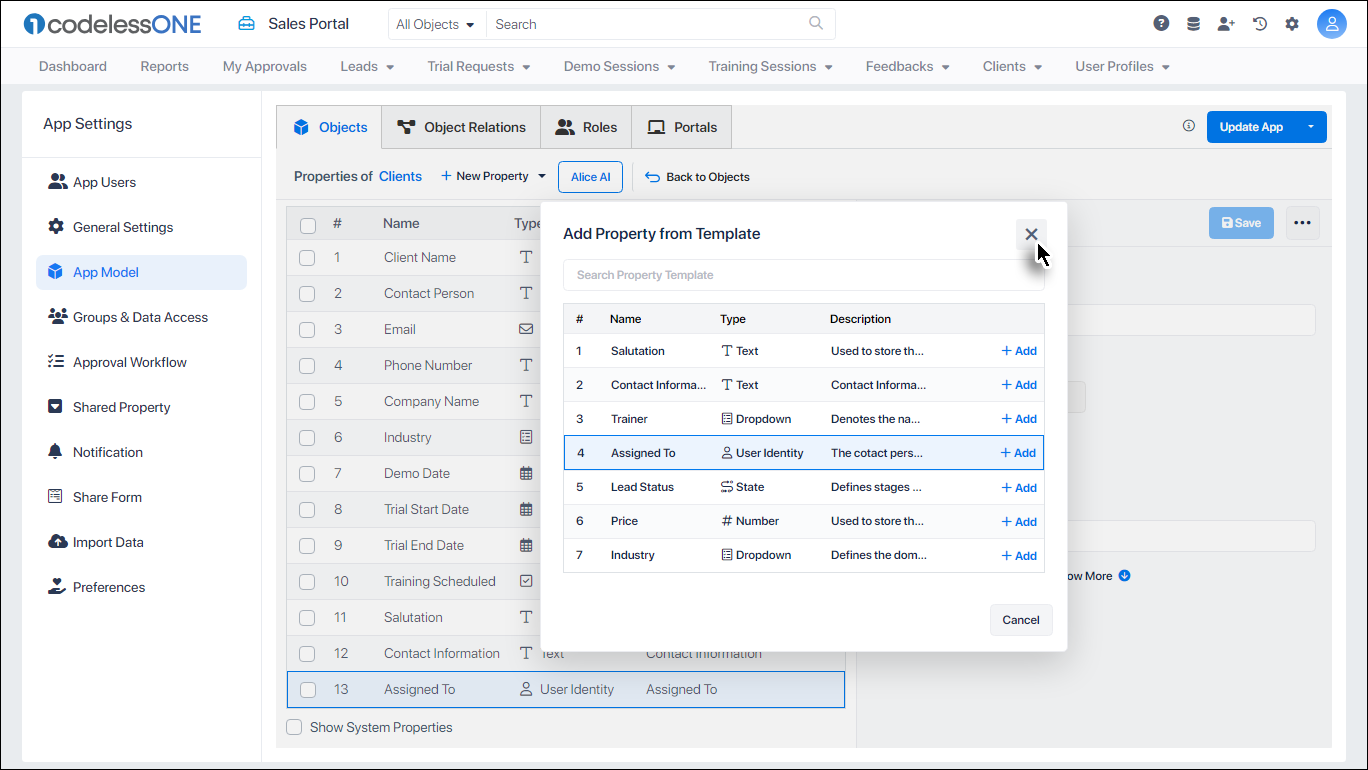Click the Demo Date calendar type icon

coord(526,473)
